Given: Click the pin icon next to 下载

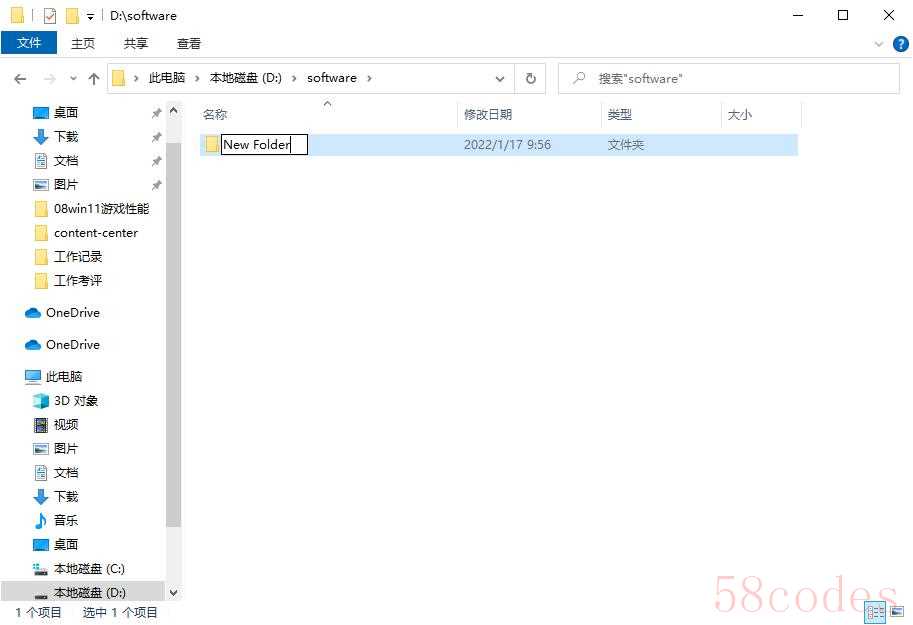Looking at the screenshot, I should pos(156,137).
